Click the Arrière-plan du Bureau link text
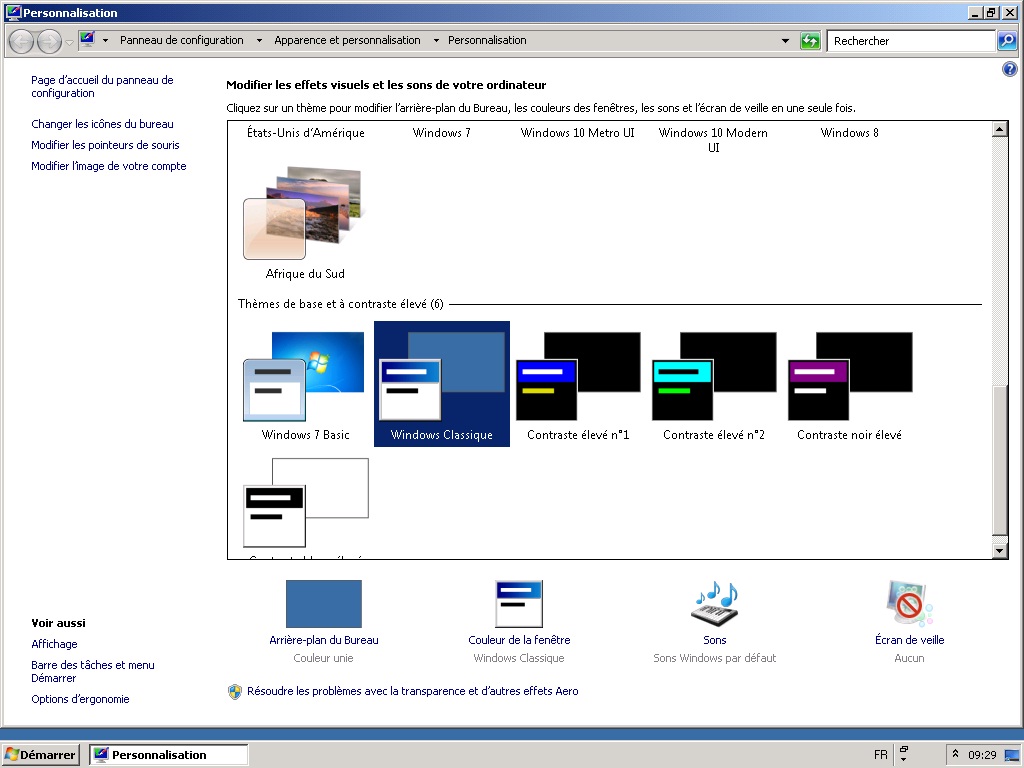Screen dimensions: 1024x768 (x=324, y=640)
